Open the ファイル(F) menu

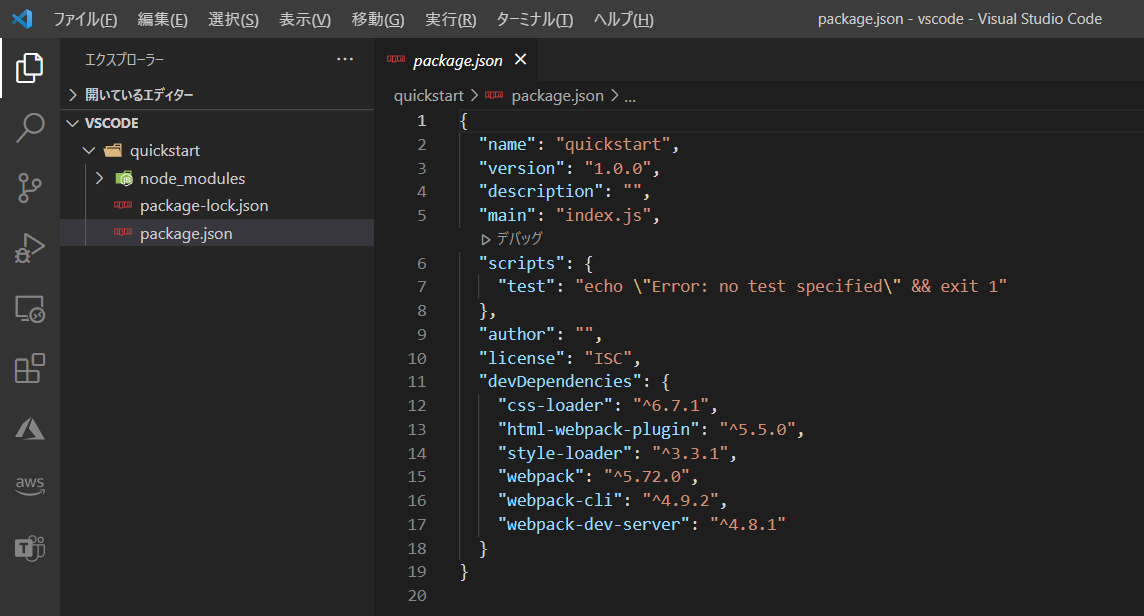85,19
